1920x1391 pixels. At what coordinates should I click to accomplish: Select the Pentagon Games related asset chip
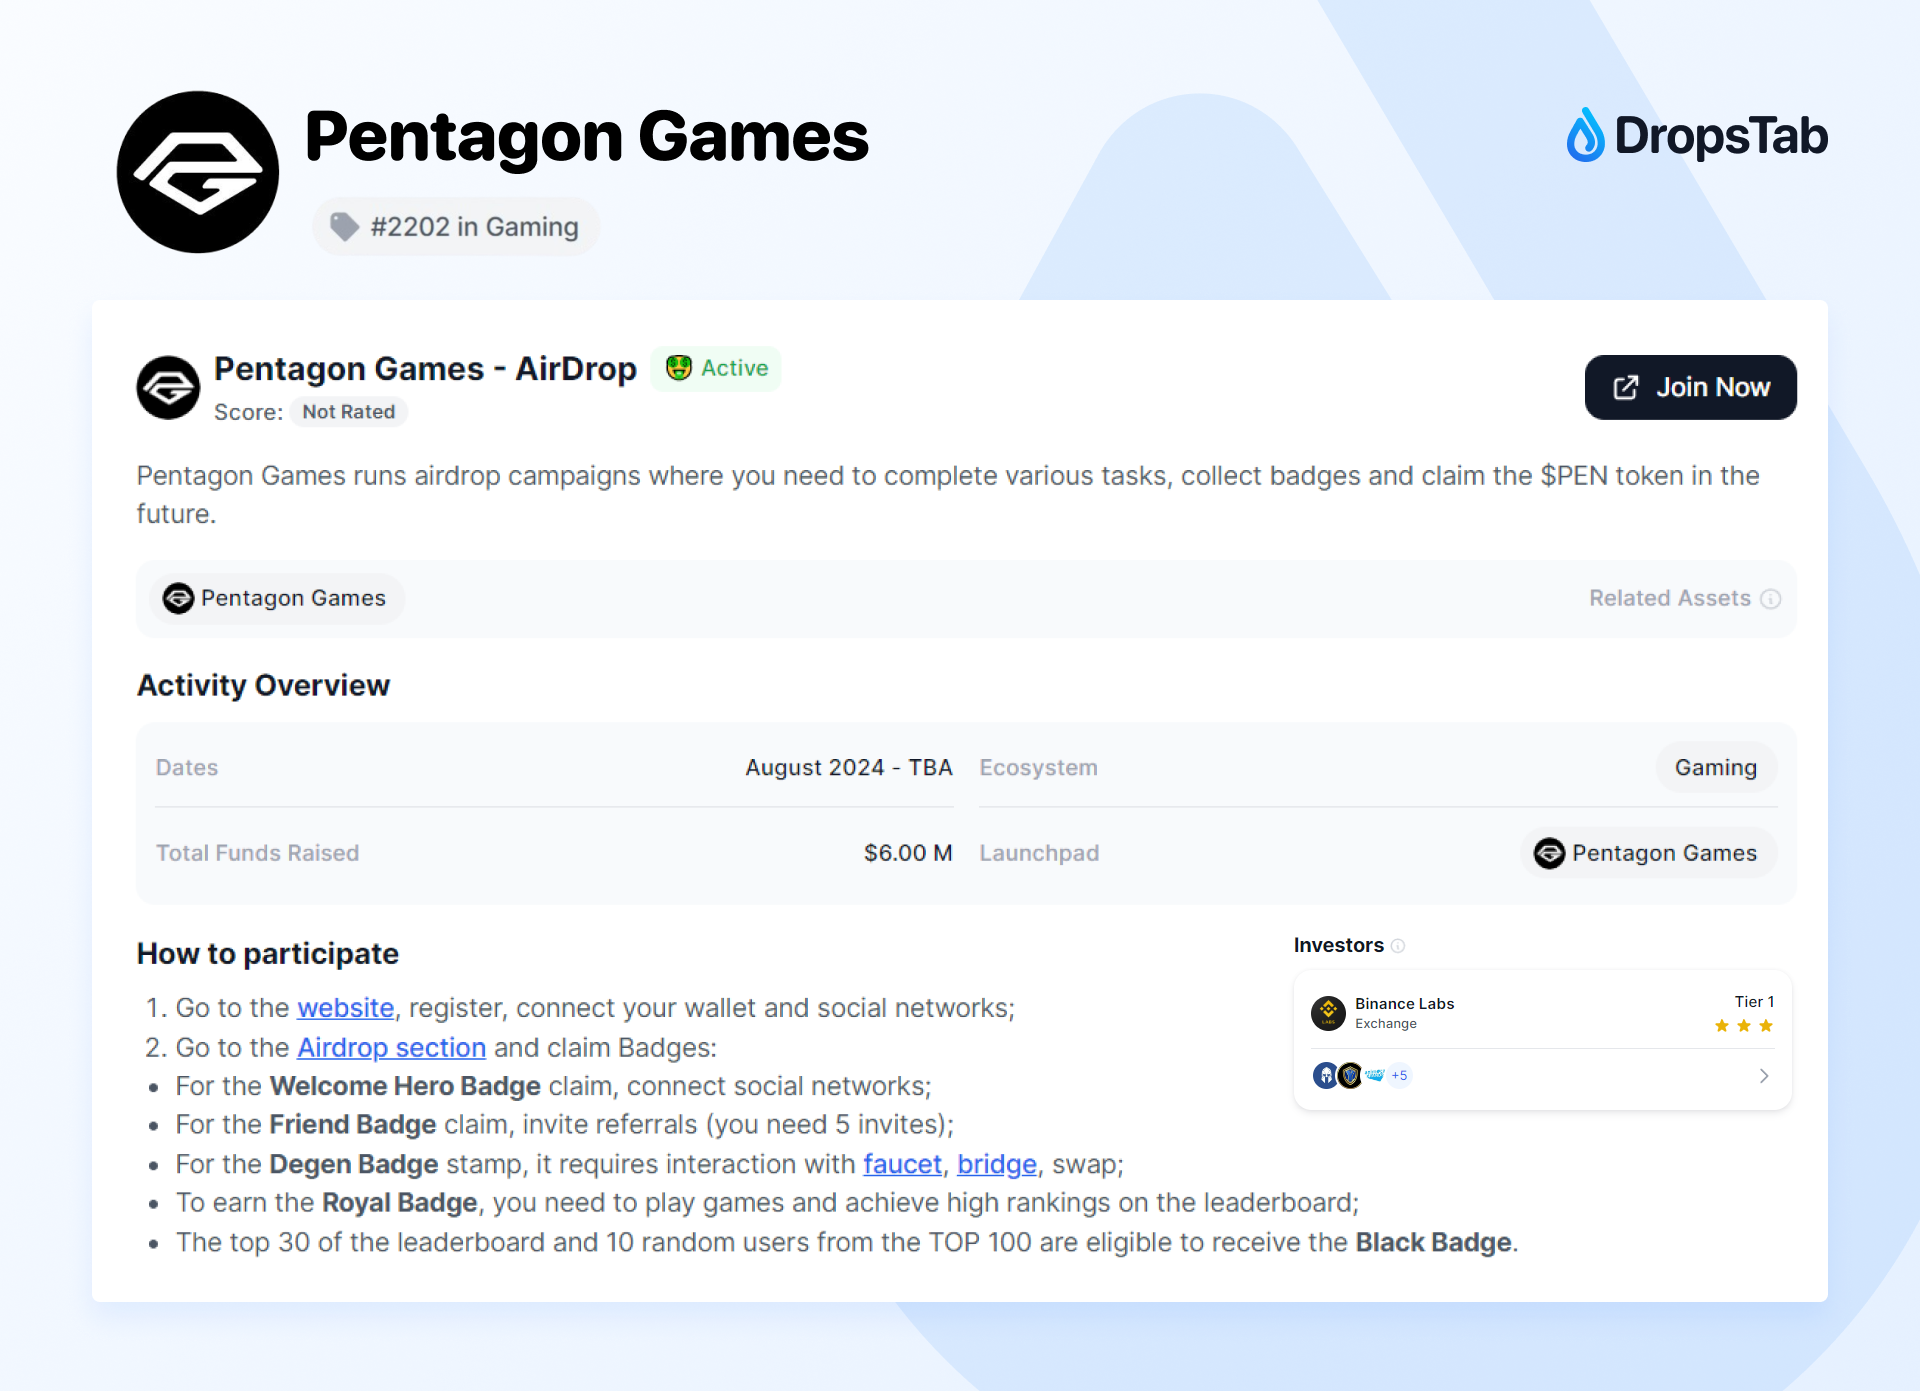pos(275,599)
